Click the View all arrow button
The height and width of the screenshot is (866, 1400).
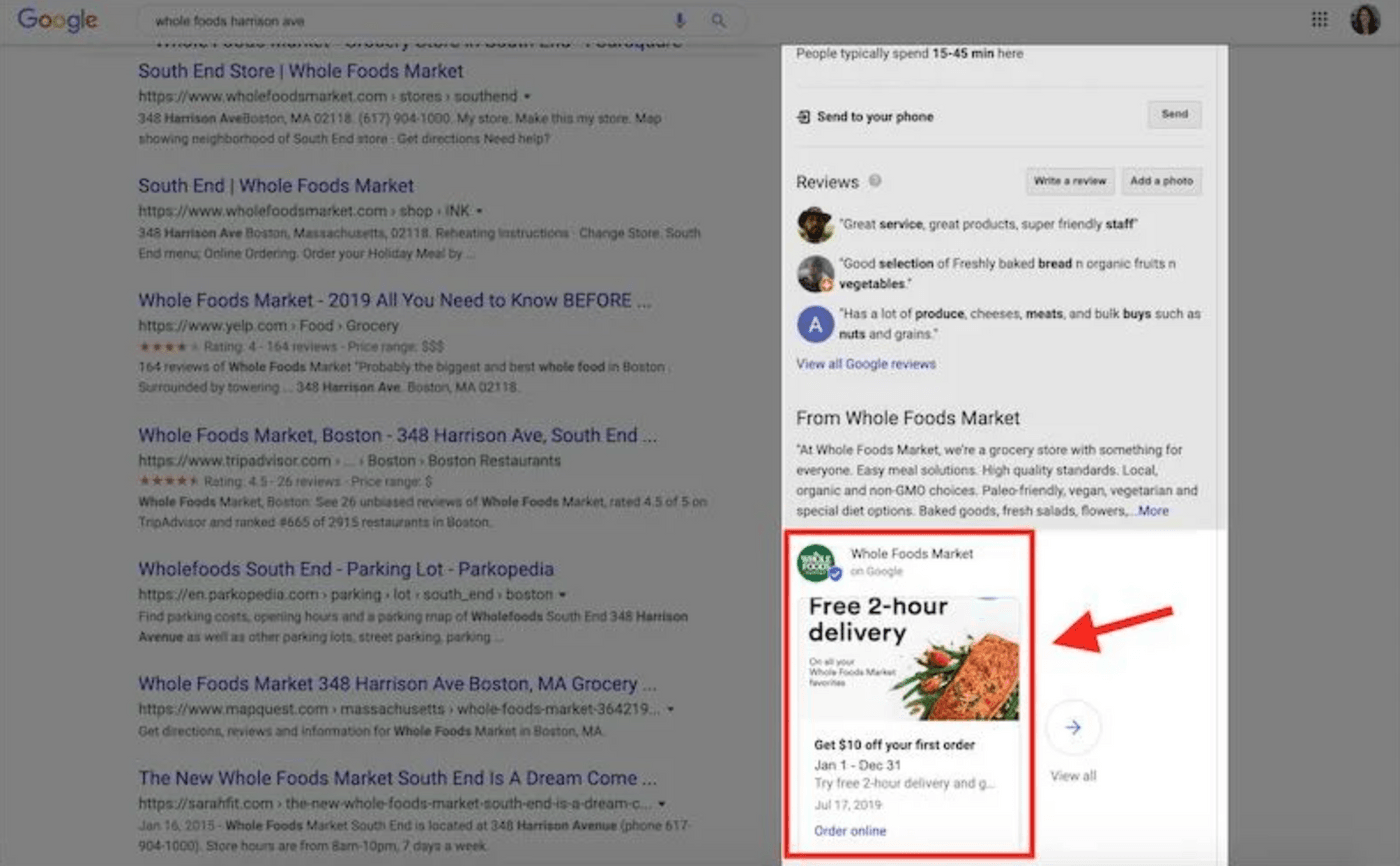[x=1073, y=728]
